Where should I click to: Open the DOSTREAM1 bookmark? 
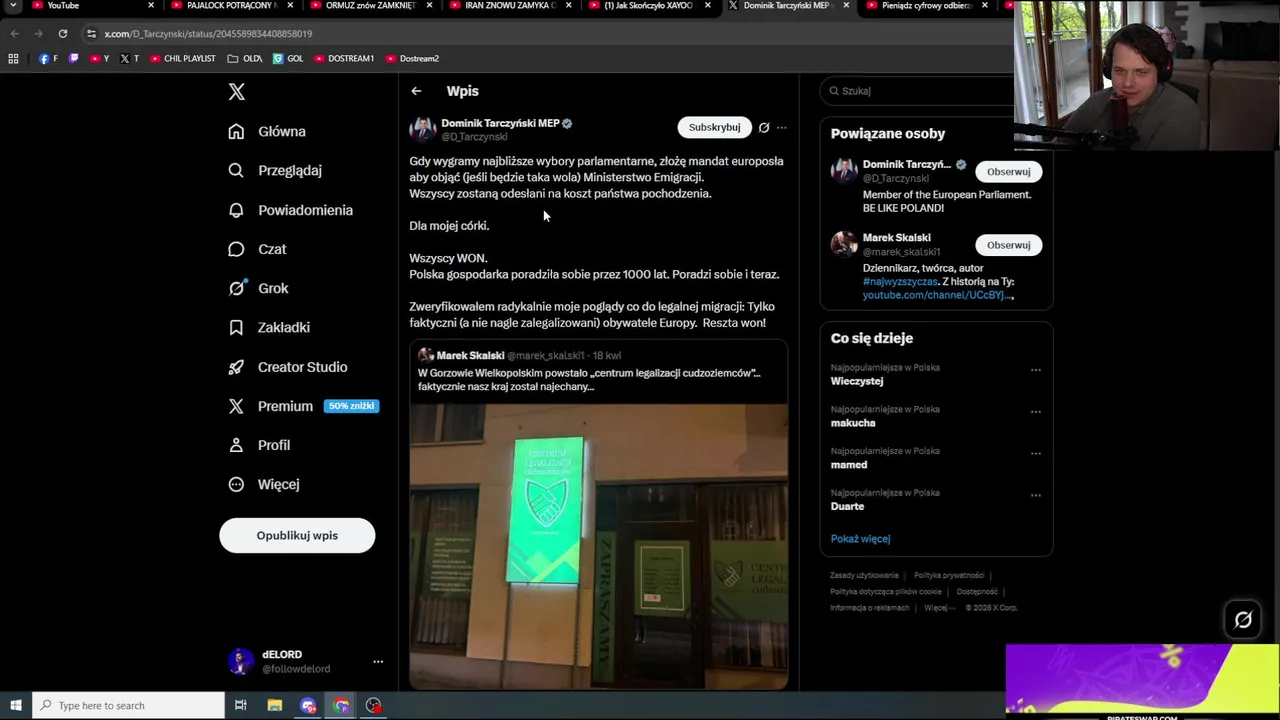[344, 59]
